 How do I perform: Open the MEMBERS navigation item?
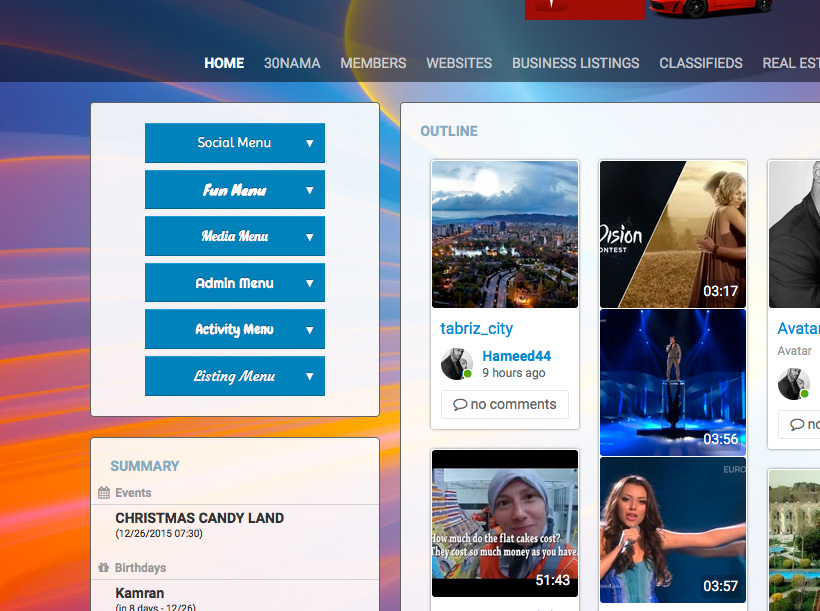(x=373, y=63)
